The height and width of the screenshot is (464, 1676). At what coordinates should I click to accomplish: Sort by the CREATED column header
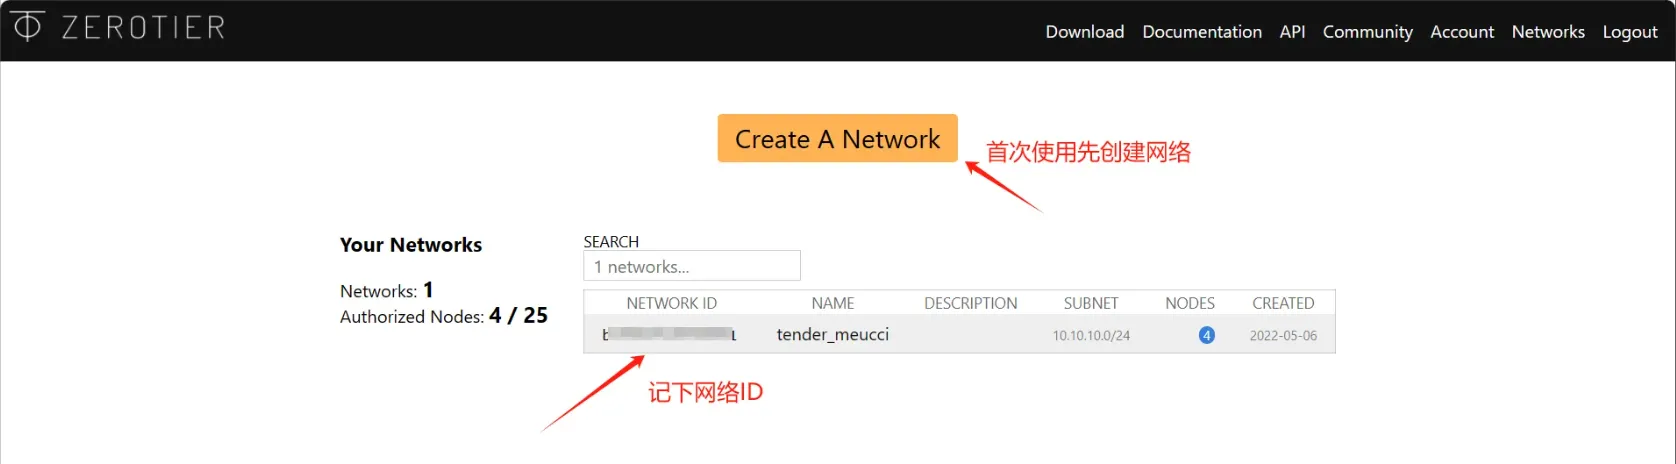coord(1284,303)
